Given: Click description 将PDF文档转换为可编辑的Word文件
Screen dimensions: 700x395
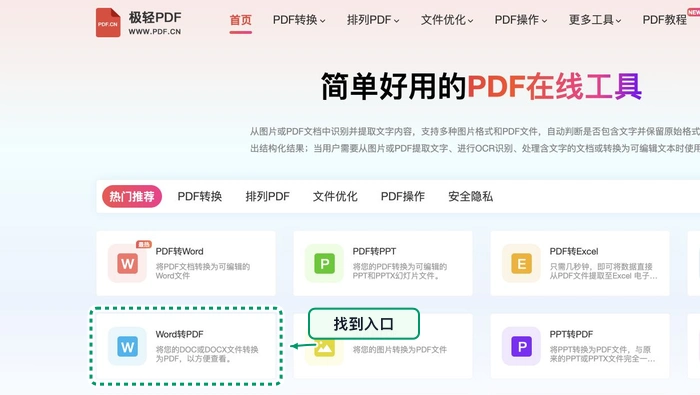Looking at the screenshot, I should click(203, 271).
